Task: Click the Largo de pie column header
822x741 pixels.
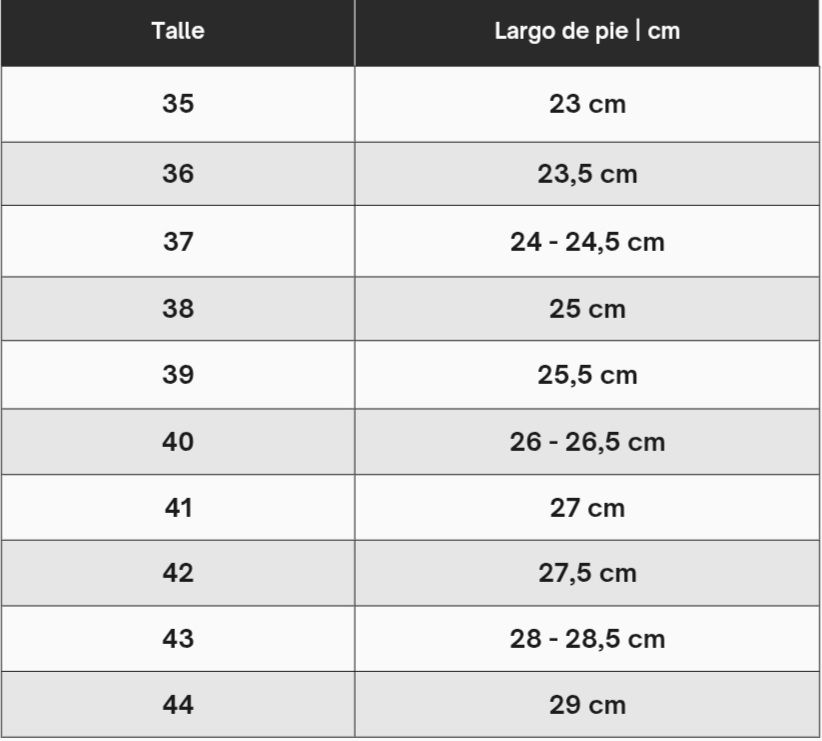Action: (587, 31)
